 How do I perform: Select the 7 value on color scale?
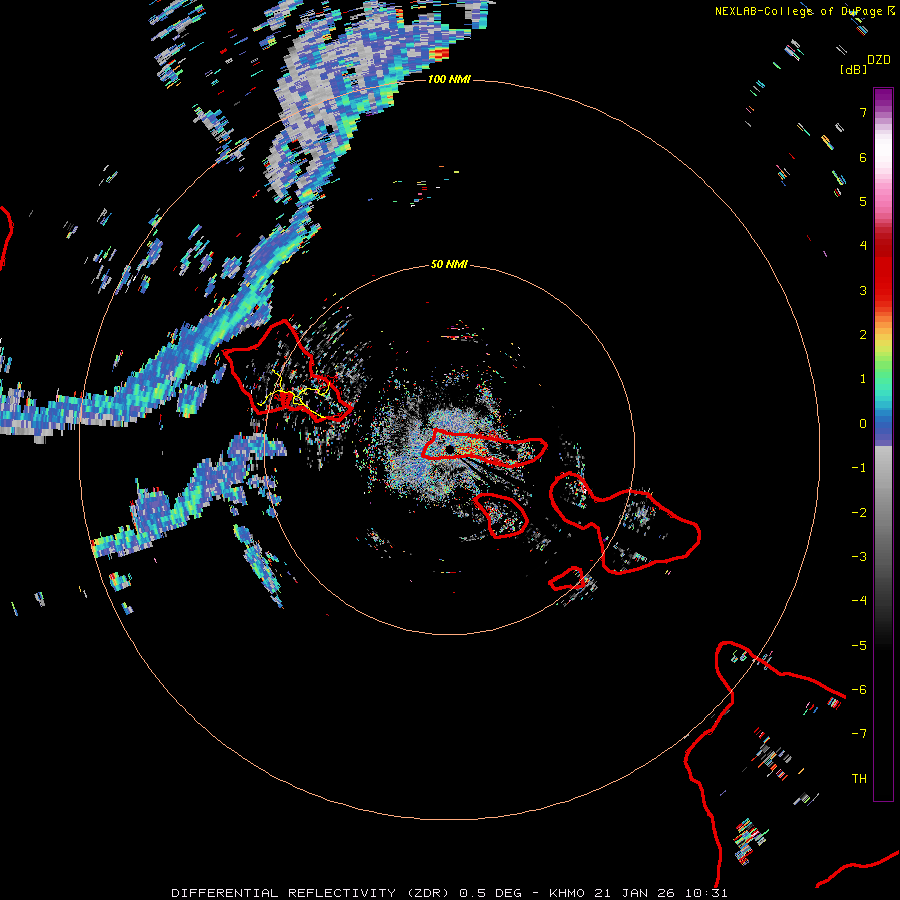[863, 112]
